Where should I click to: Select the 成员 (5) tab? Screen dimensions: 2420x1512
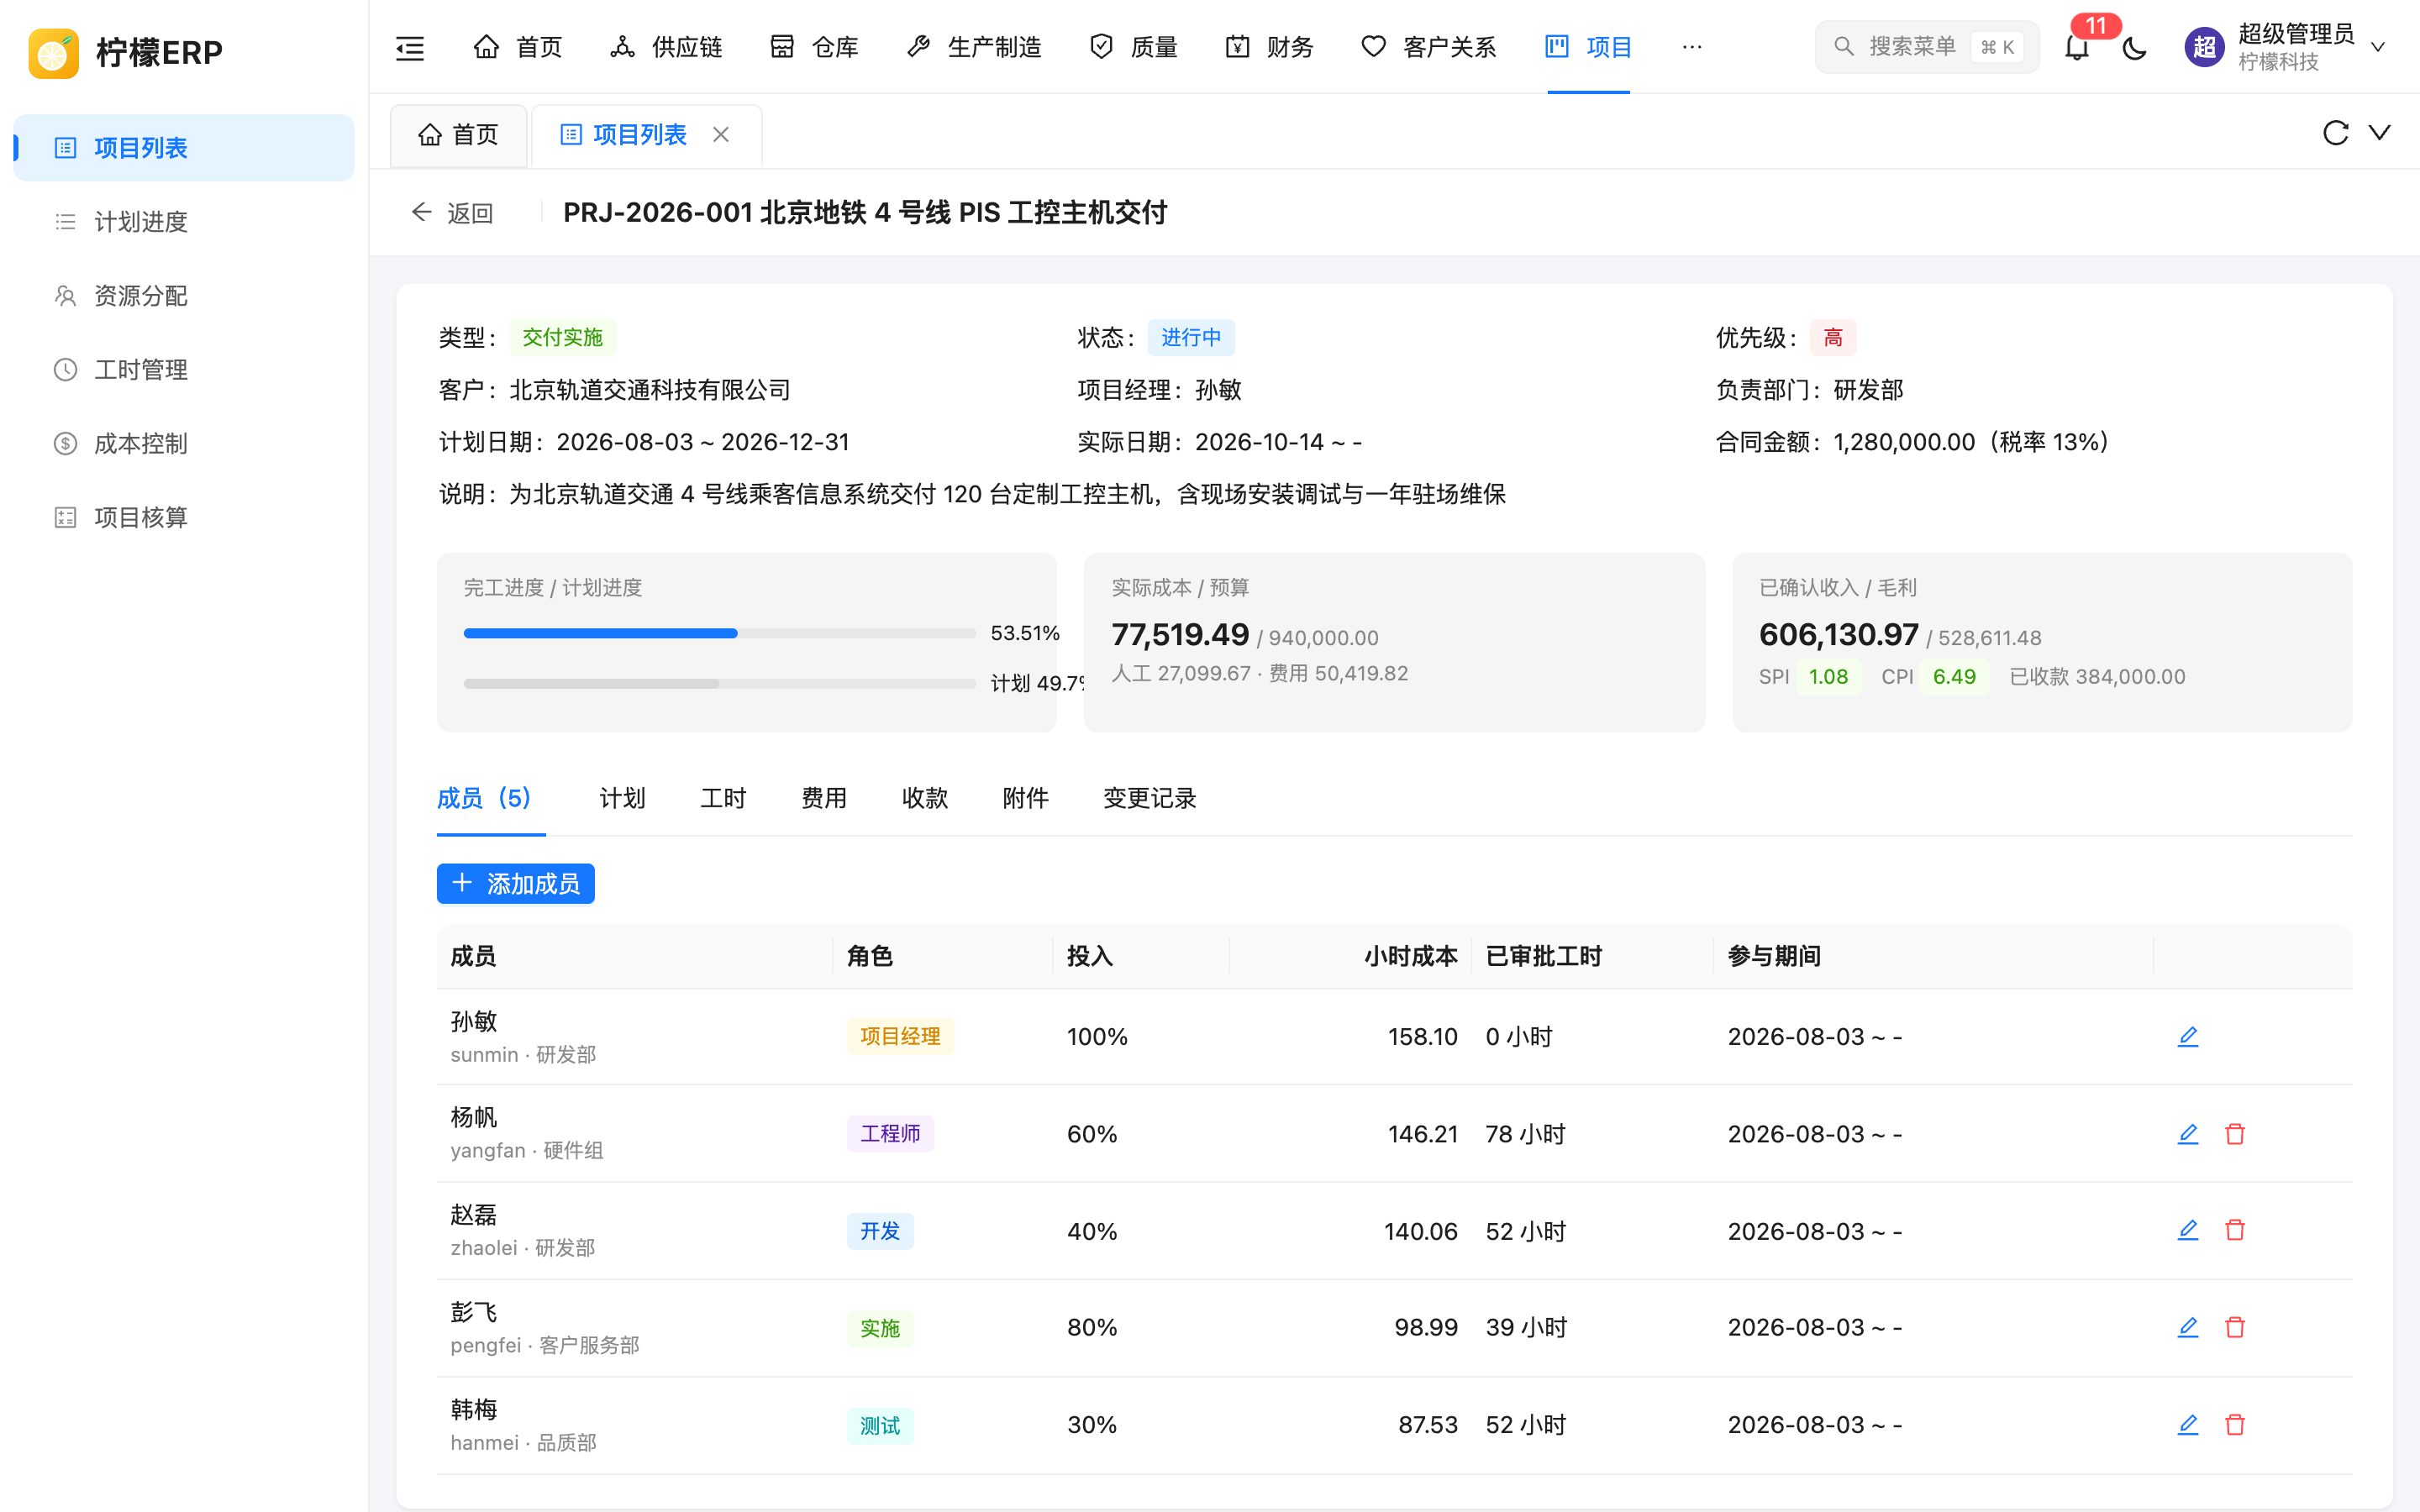pyautogui.click(x=485, y=798)
